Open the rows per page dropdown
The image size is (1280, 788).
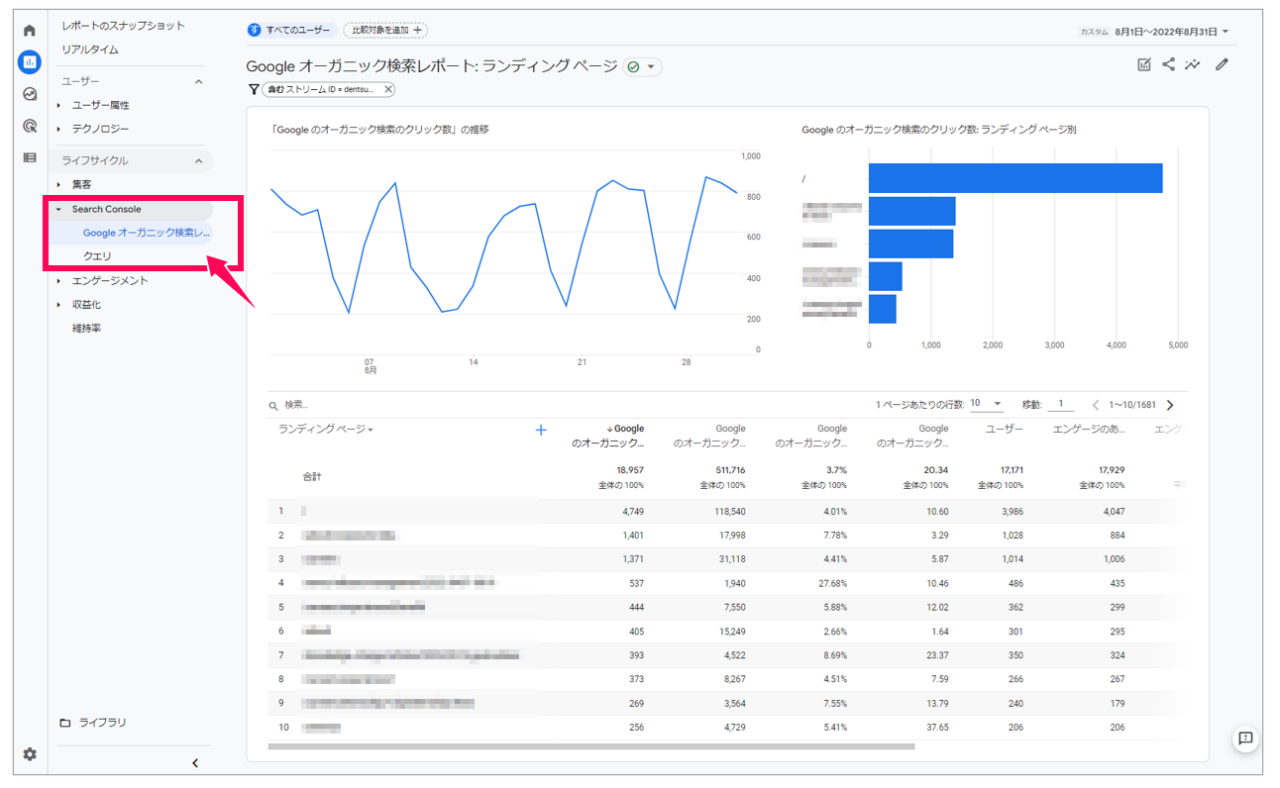tap(986, 405)
